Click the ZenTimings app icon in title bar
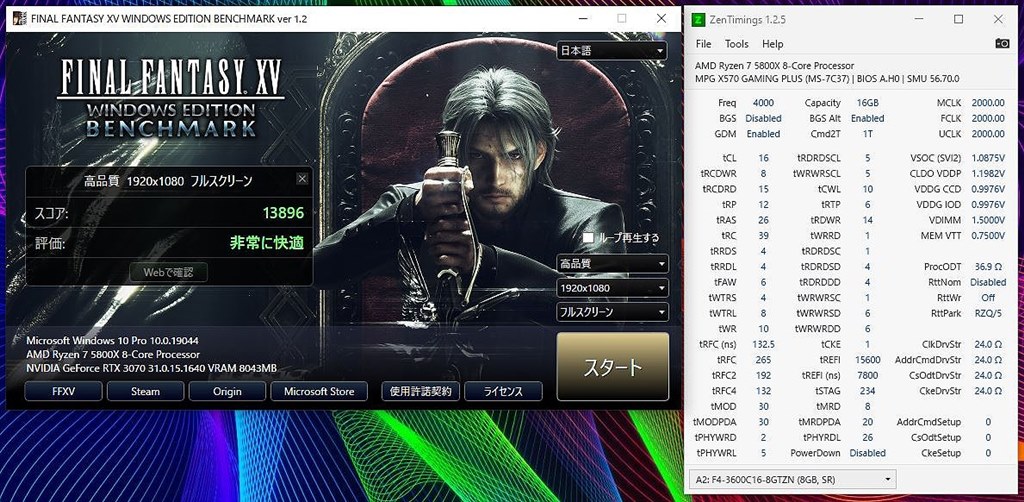The height and width of the screenshot is (502, 1024). [x=697, y=20]
